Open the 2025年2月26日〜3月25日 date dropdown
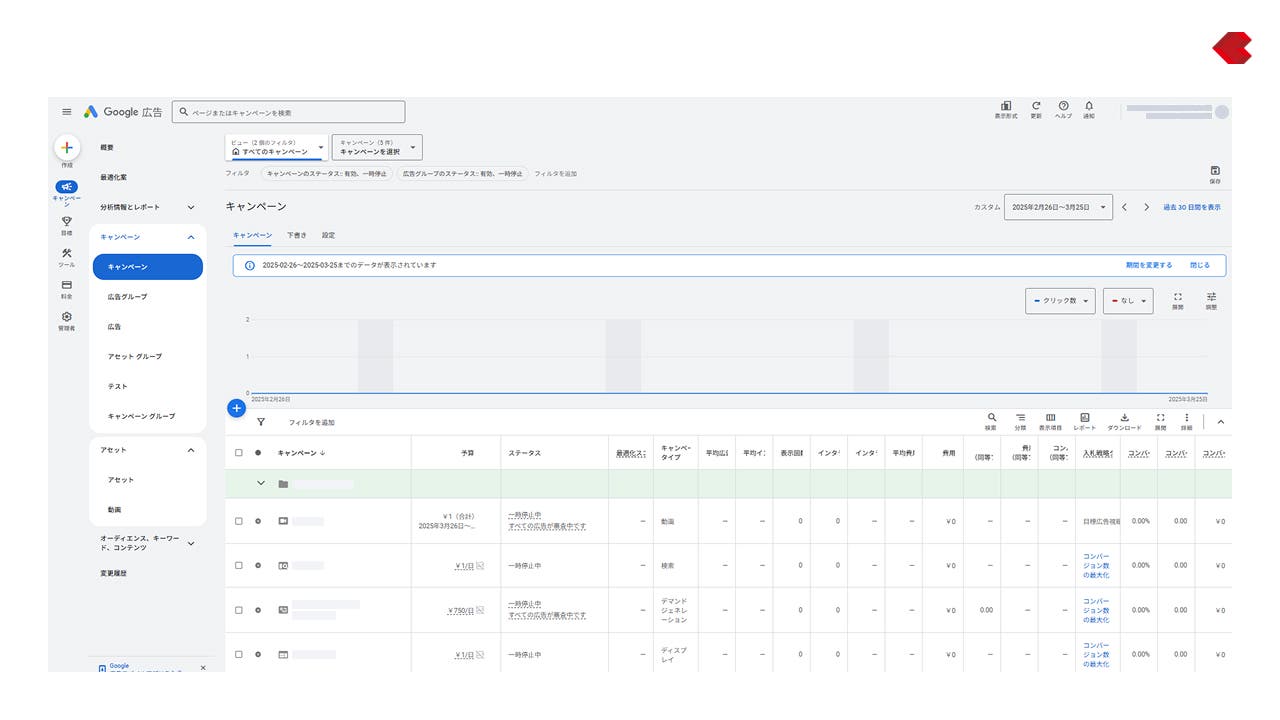Viewport: 1280px width, 720px height. [1059, 207]
